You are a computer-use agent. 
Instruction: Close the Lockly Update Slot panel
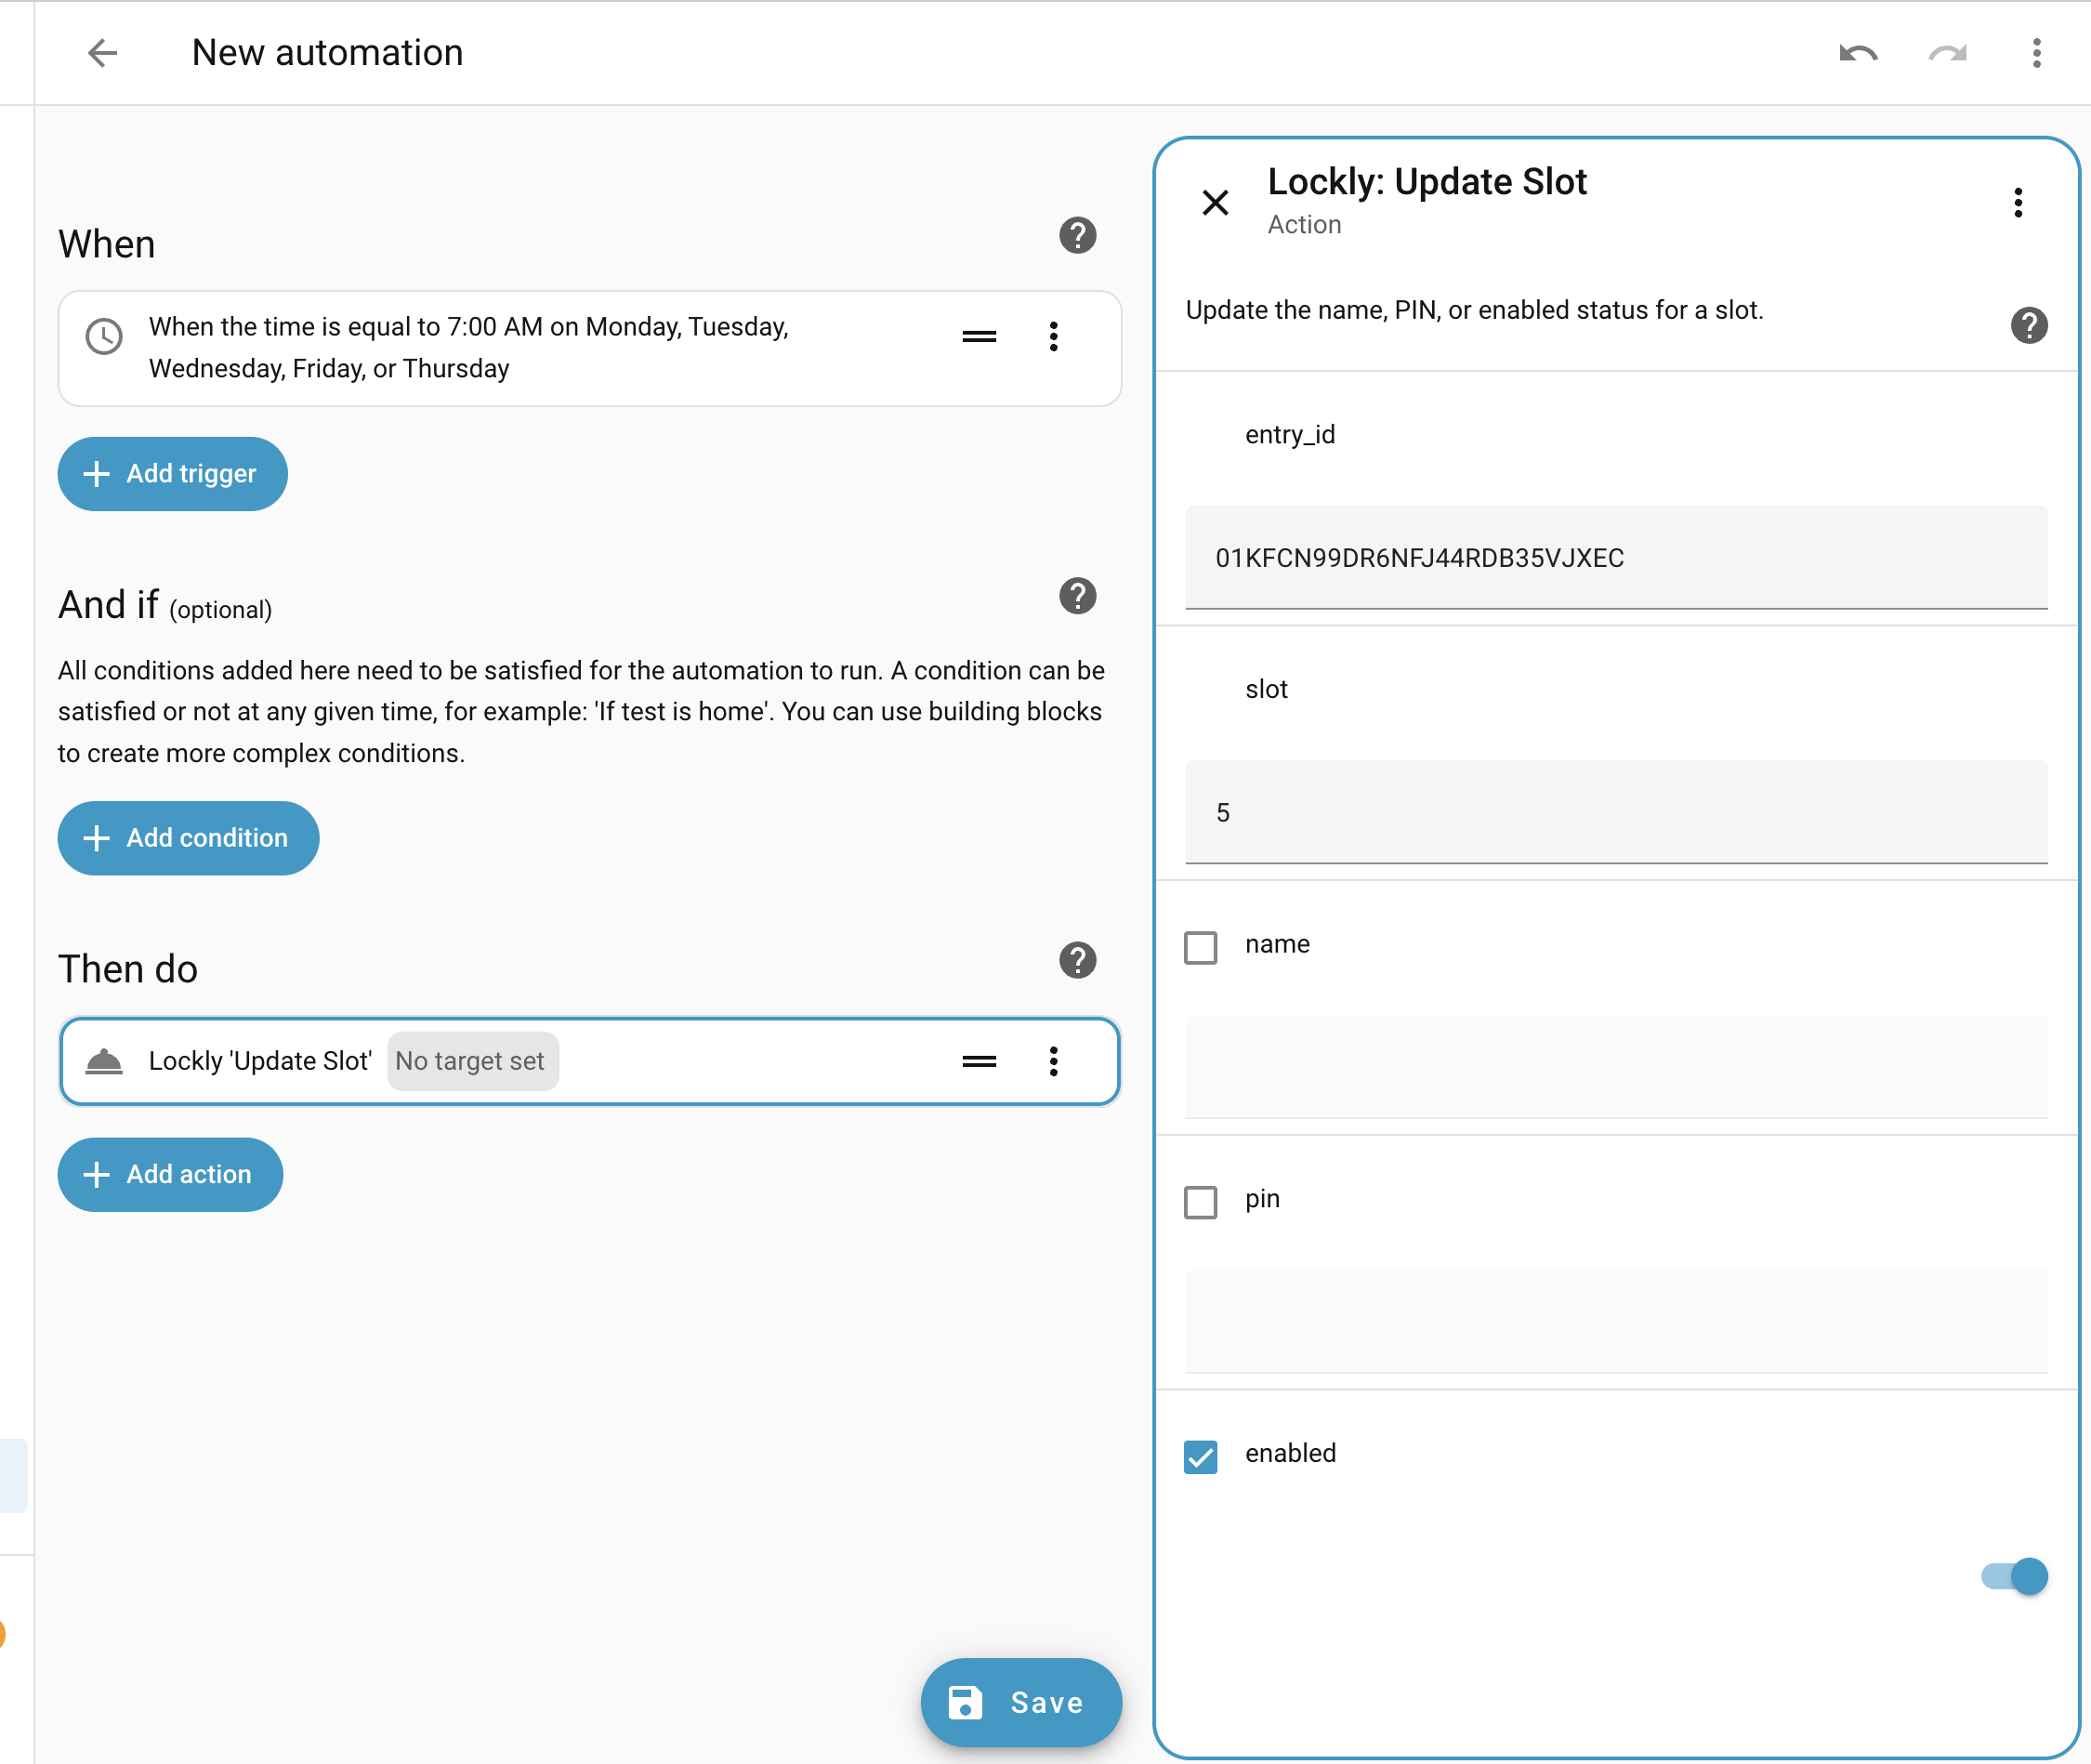[1215, 203]
